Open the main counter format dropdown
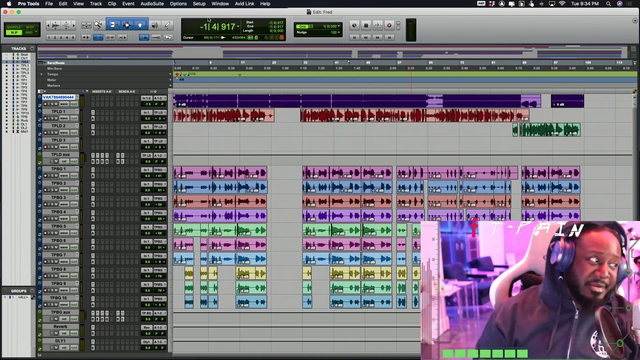The height and width of the screenshot is (360, 640). pos(238,27)
